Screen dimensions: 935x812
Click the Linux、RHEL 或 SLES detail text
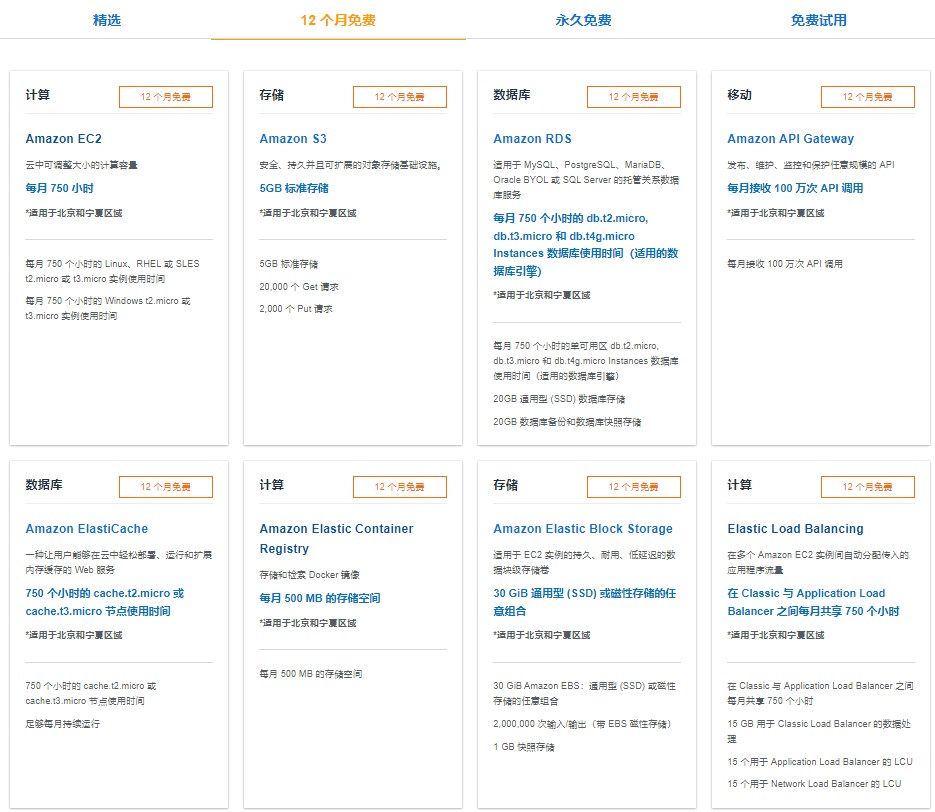pos(112,271)
